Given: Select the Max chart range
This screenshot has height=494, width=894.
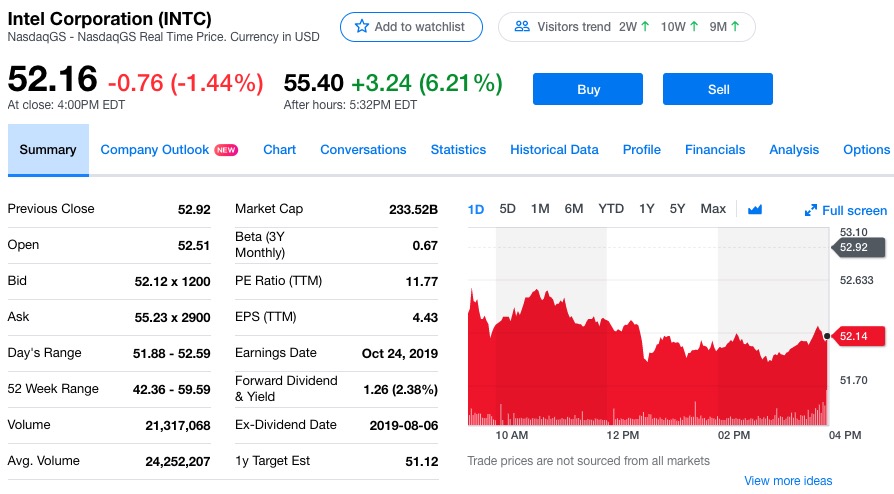Looking at the screenshot, I should [x=713, y=209].
